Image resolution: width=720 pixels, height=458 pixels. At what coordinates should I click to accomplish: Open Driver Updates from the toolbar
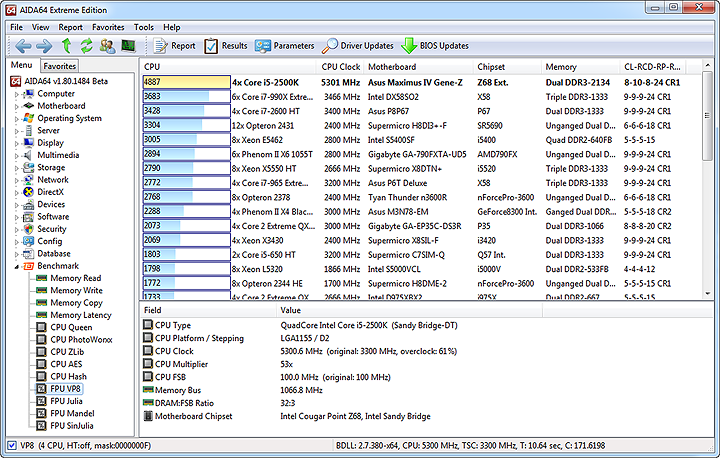pyautogui.click(x=358, y=46)
